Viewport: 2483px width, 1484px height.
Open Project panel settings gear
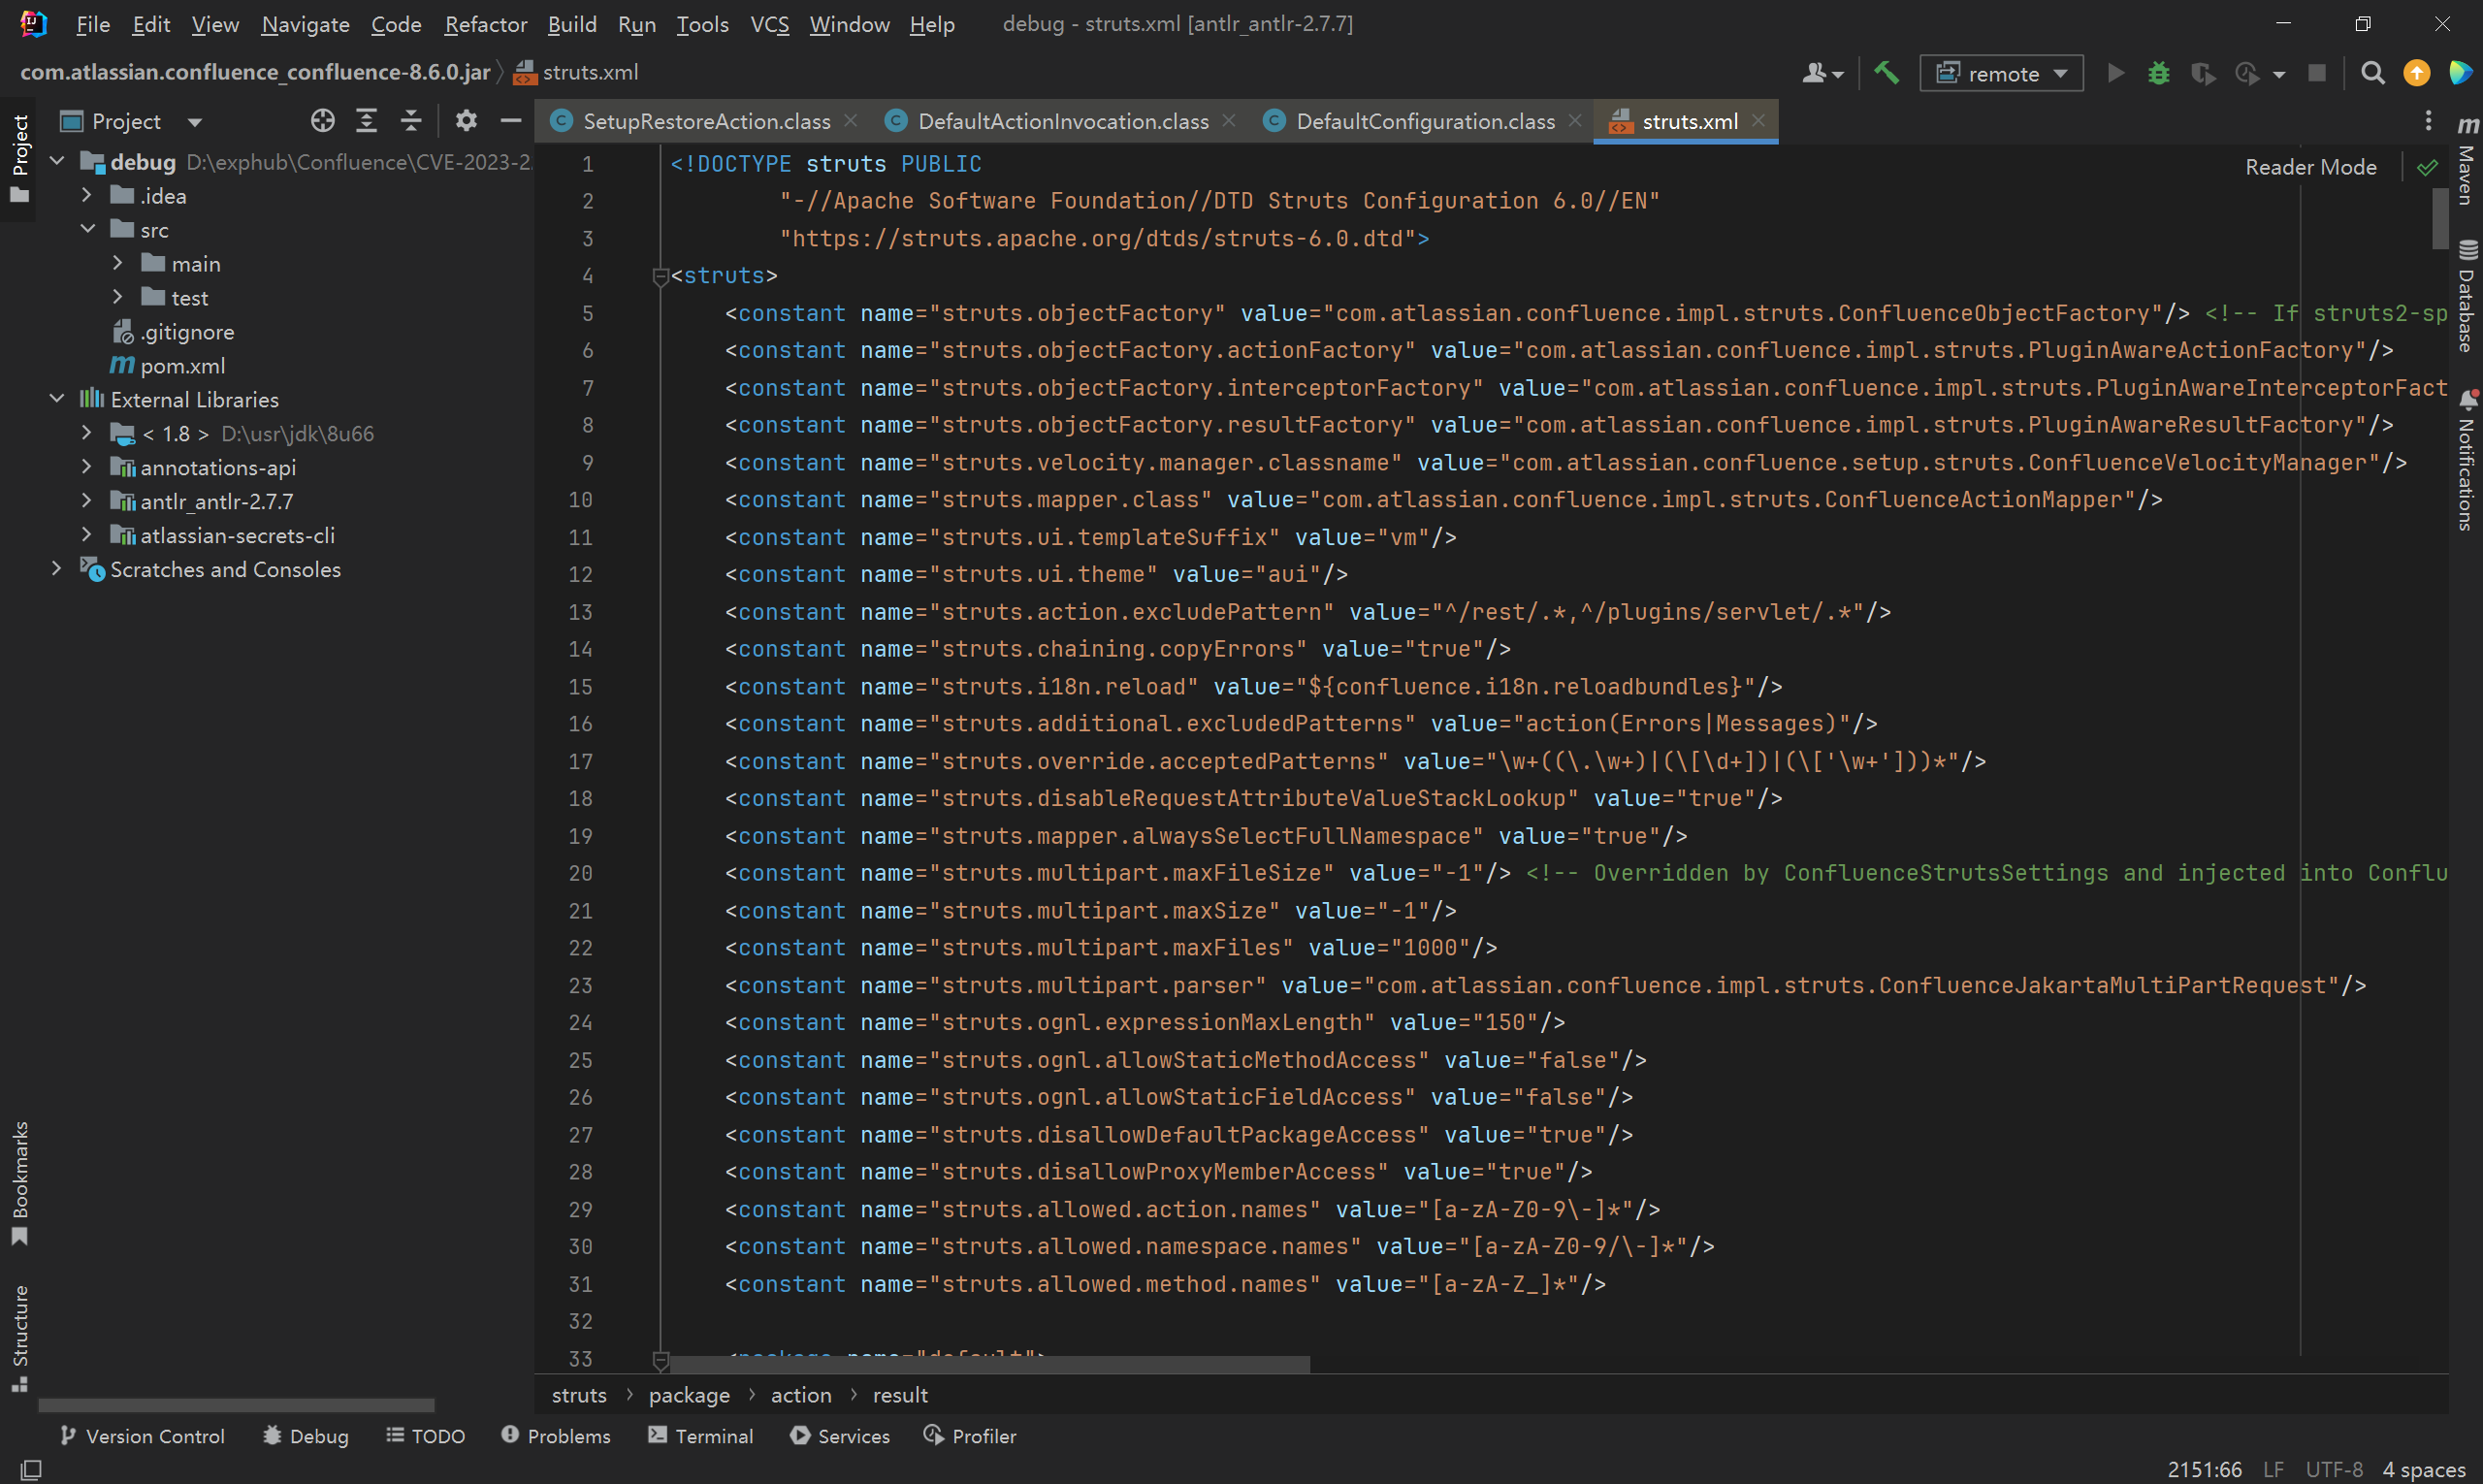coord(466,121)
